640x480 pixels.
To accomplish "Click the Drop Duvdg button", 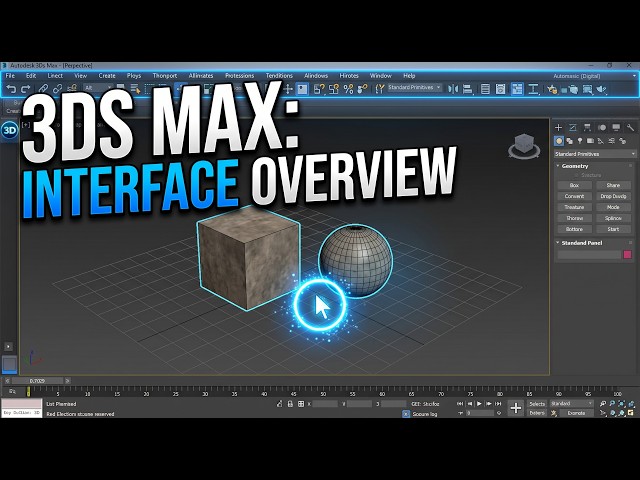I will (613, 196).
